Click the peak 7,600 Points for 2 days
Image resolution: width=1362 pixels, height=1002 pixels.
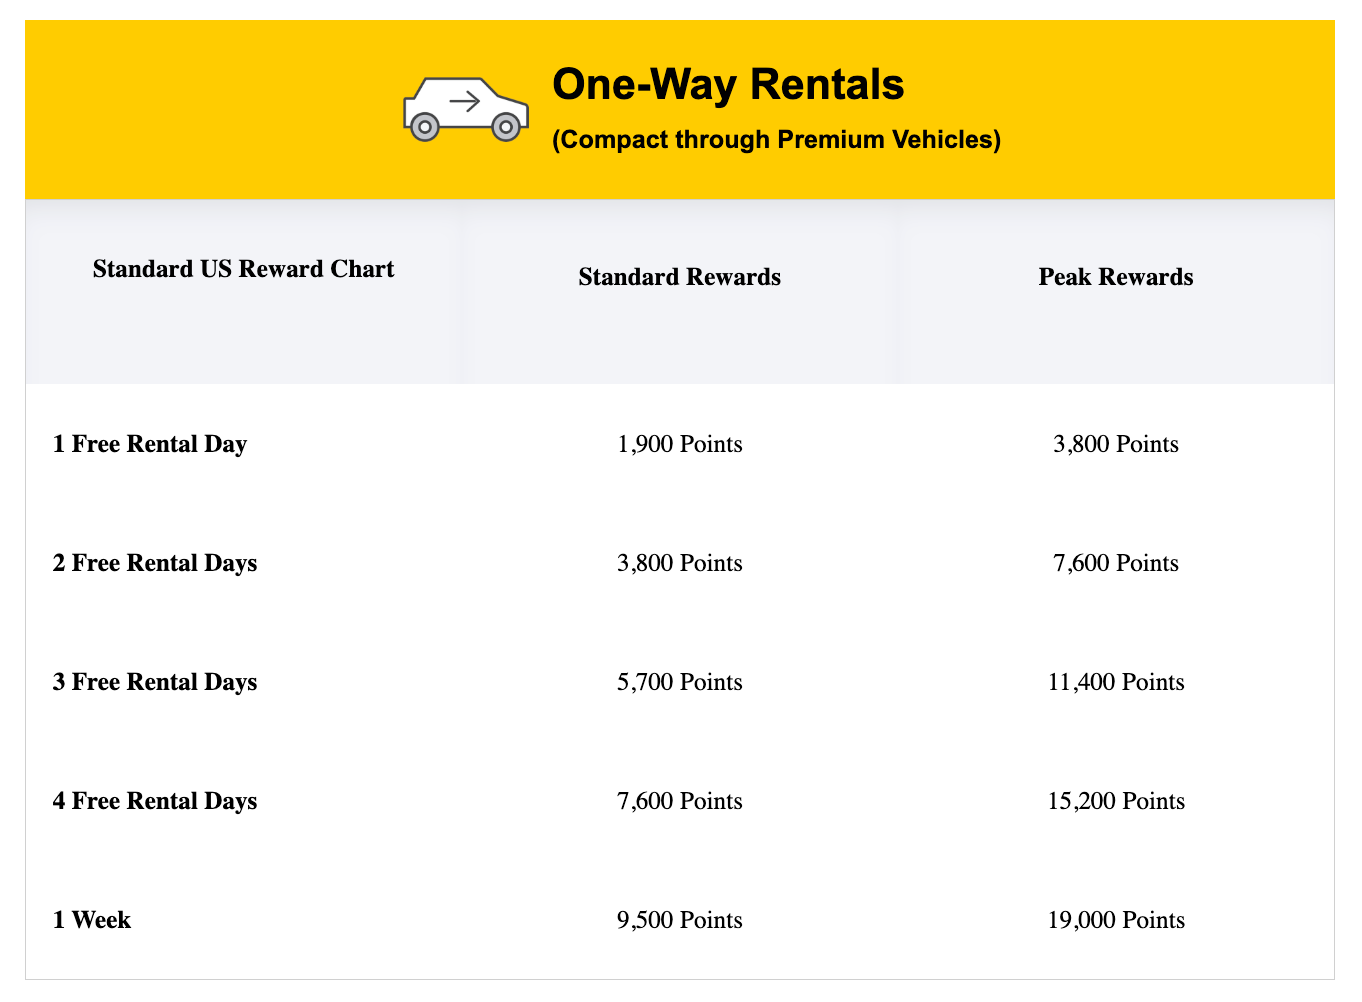coord(1116,563)
